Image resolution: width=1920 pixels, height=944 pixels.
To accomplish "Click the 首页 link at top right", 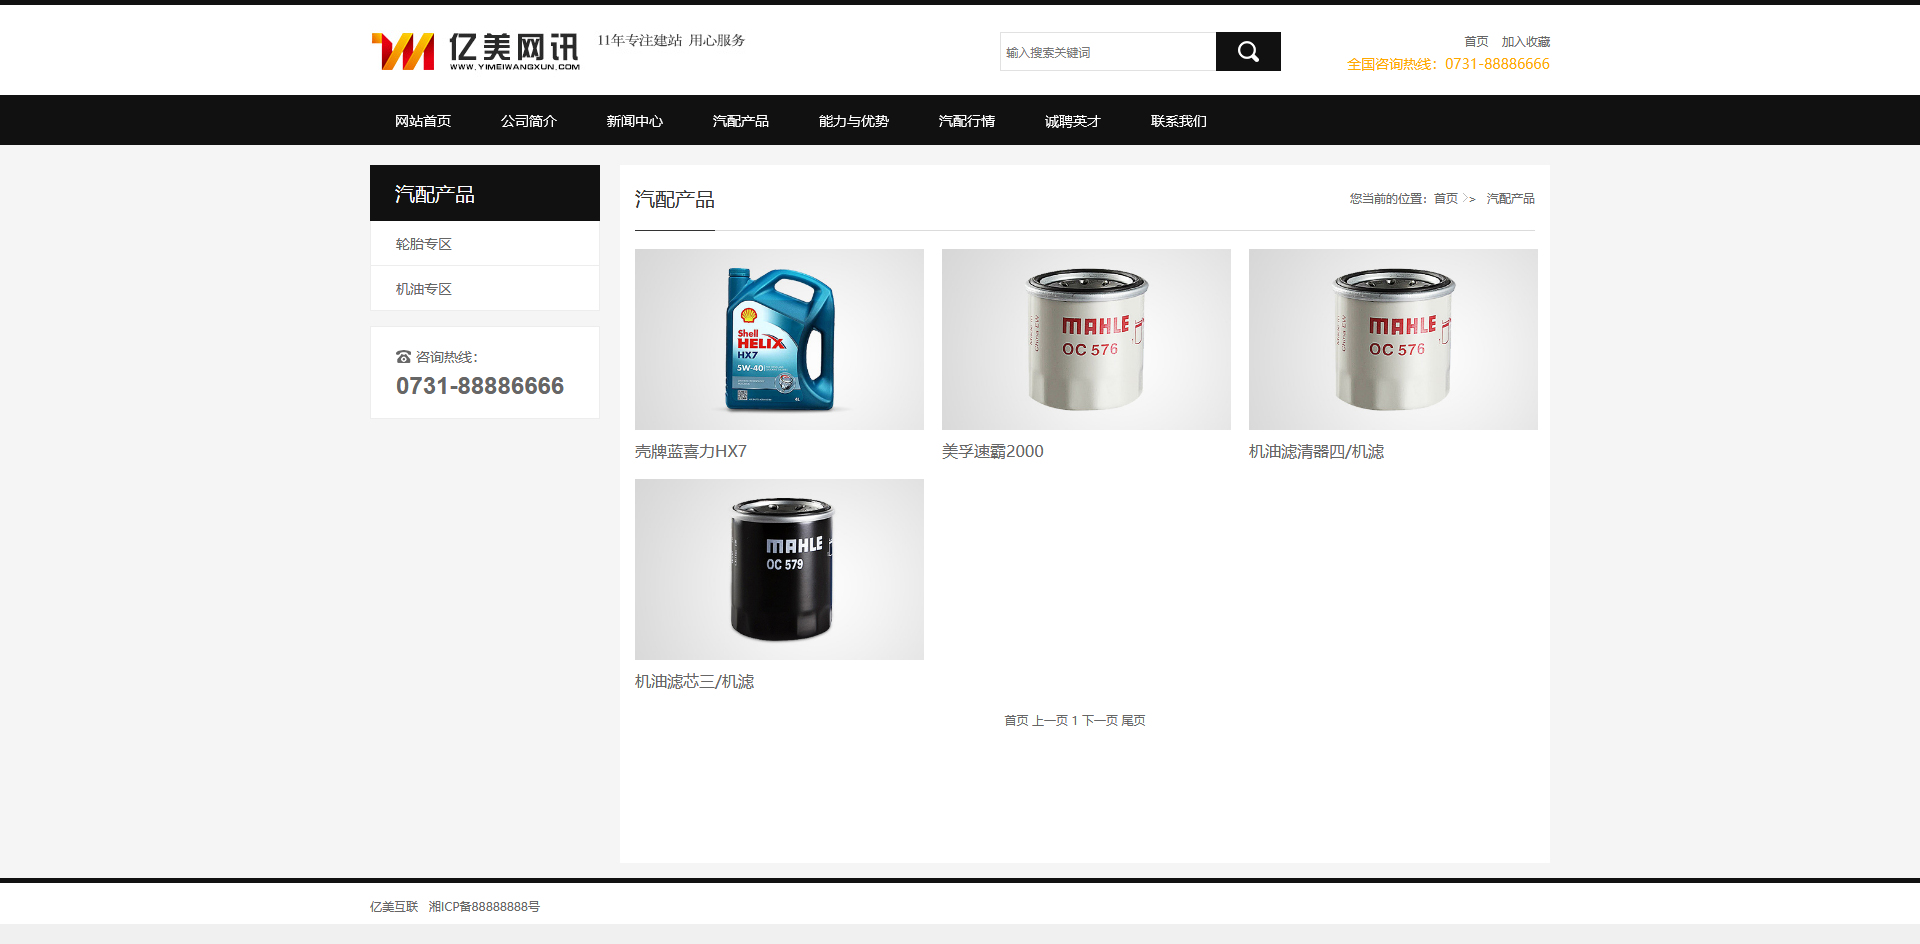I will click(1476, 42).
